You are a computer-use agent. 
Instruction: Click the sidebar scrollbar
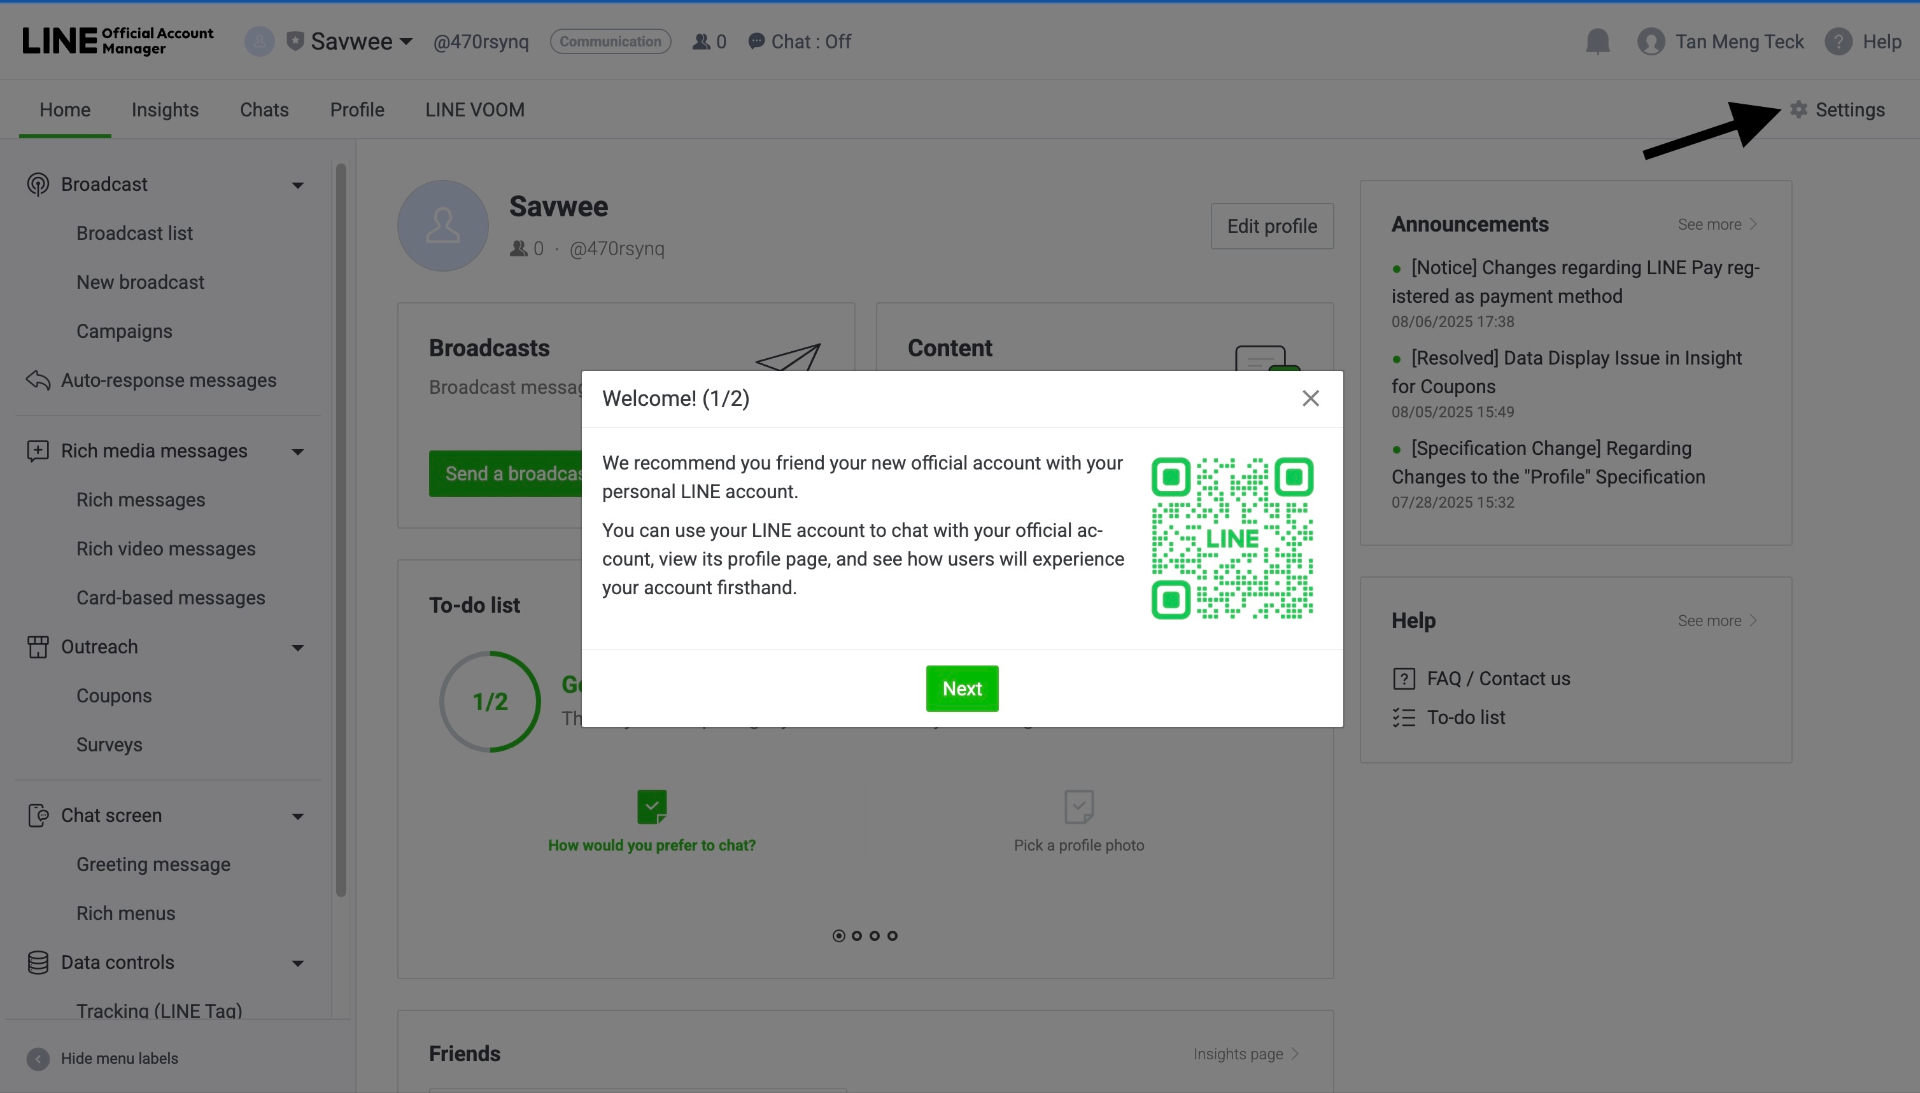click(341, 530)
